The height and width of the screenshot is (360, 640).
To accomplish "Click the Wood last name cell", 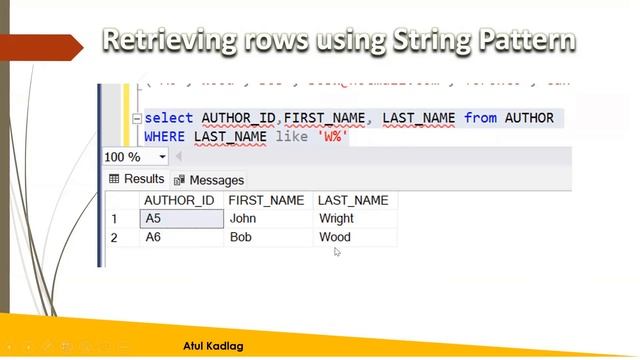I will point(355,238).
